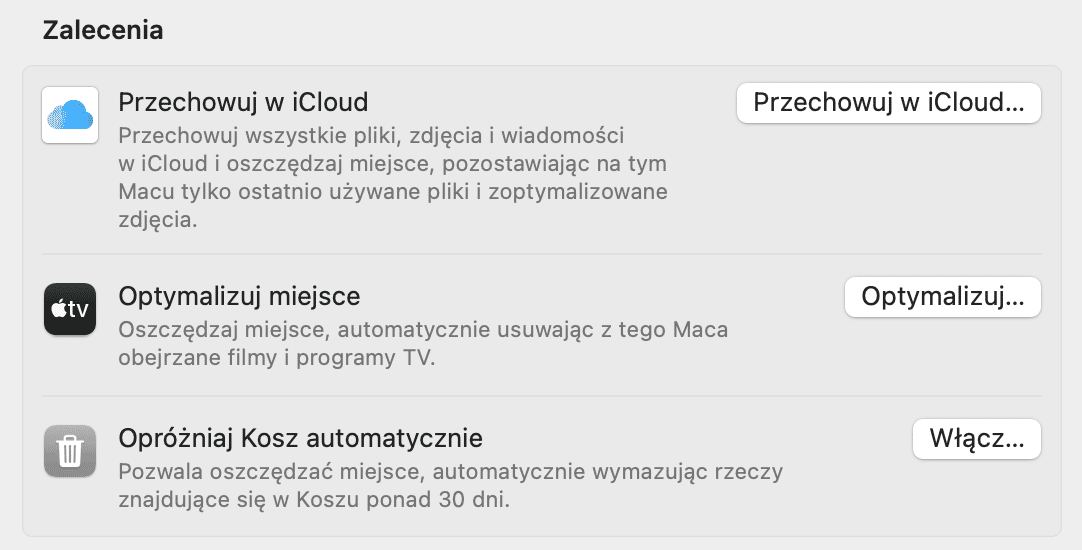Click the description about items in Koszu

[451, 486]
